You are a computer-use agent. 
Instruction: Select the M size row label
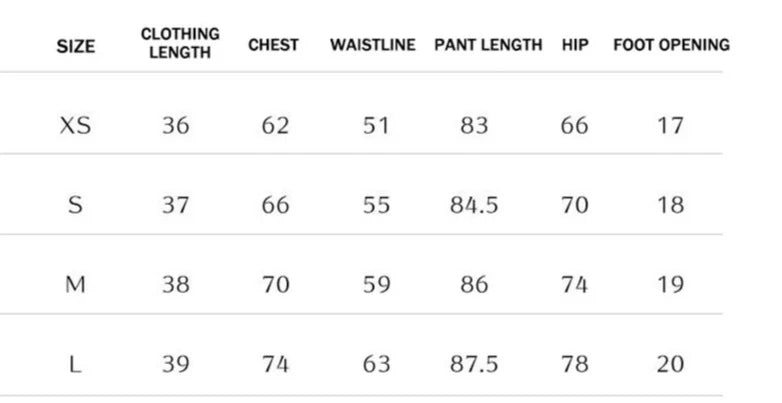coord(75,284)
